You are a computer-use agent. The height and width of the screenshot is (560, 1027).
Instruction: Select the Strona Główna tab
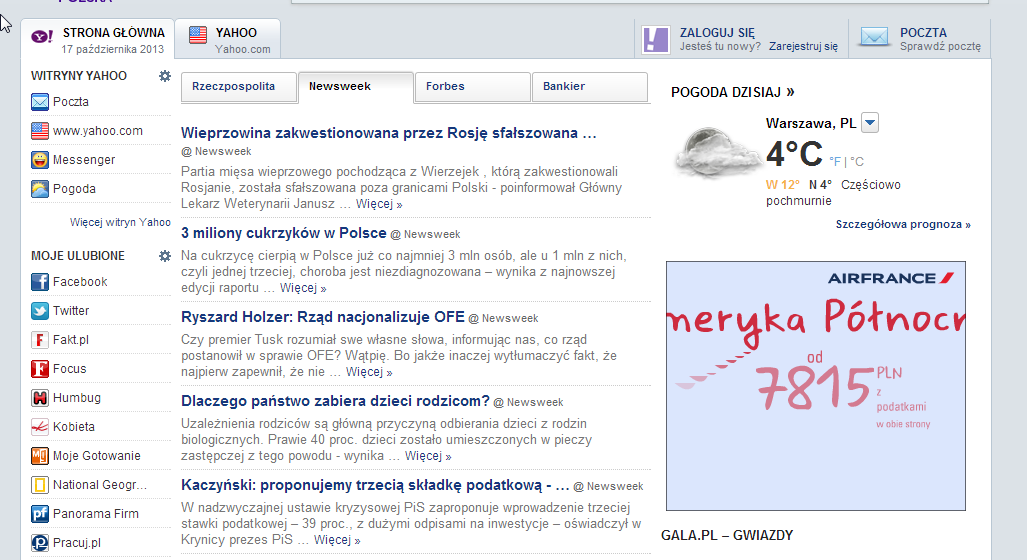98,39
